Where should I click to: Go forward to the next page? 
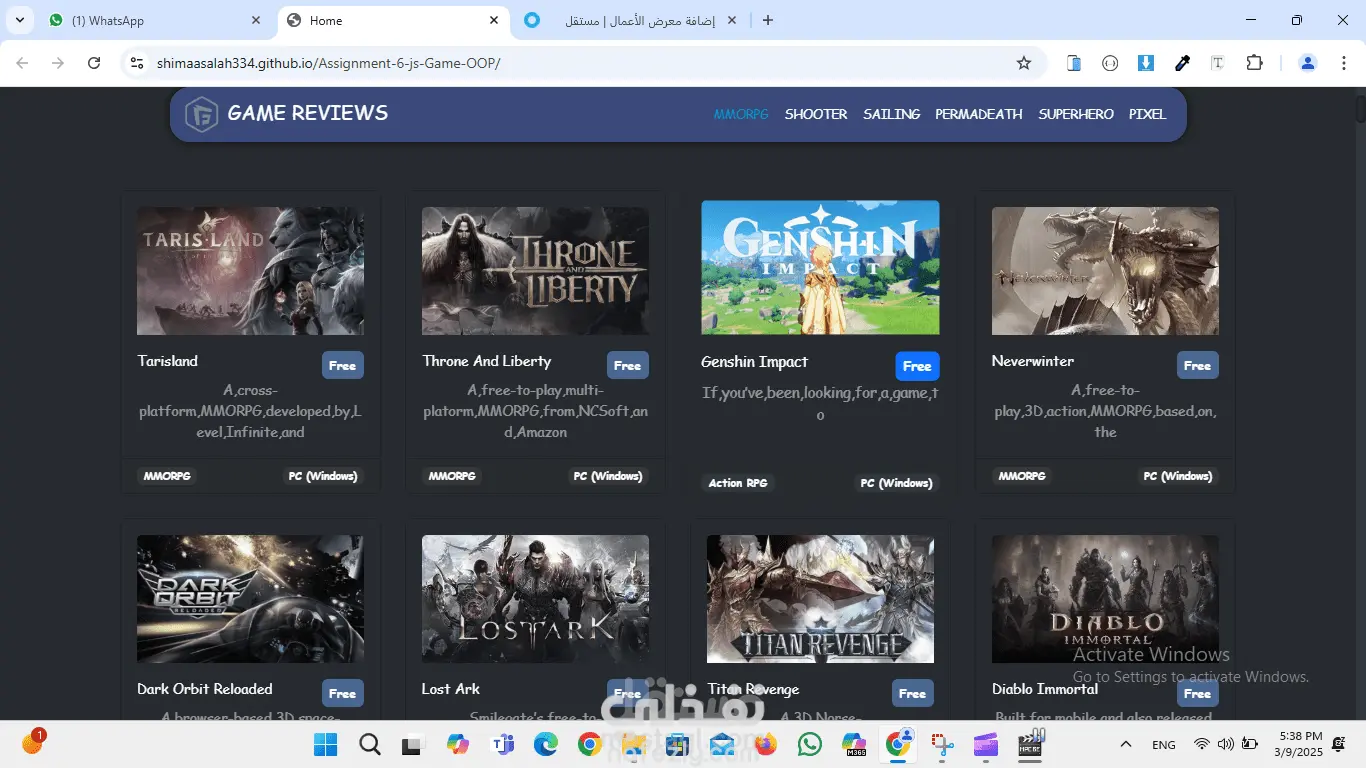[58, 63]
